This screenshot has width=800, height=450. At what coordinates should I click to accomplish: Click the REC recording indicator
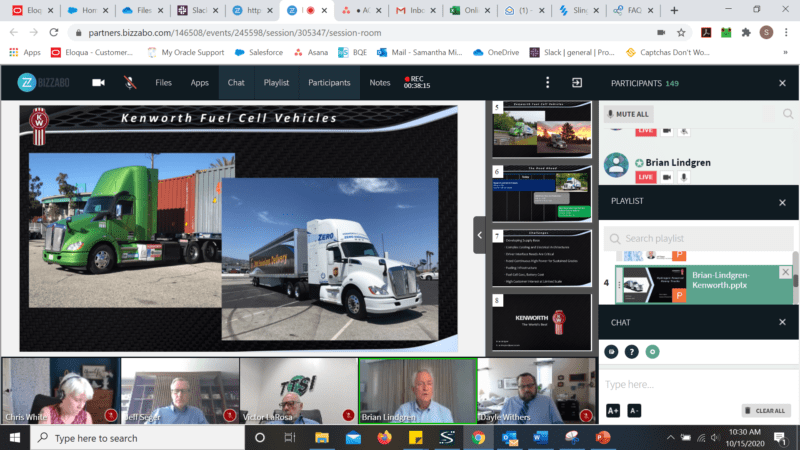tap(417, 82)
